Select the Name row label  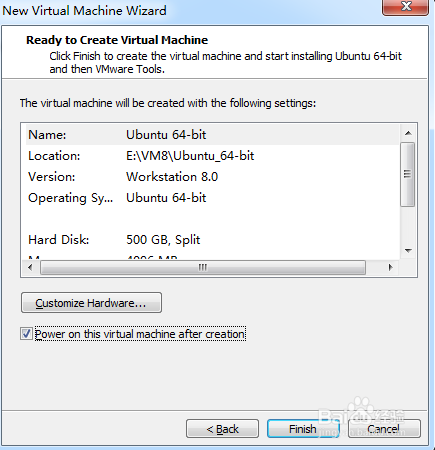click(47, 135)
